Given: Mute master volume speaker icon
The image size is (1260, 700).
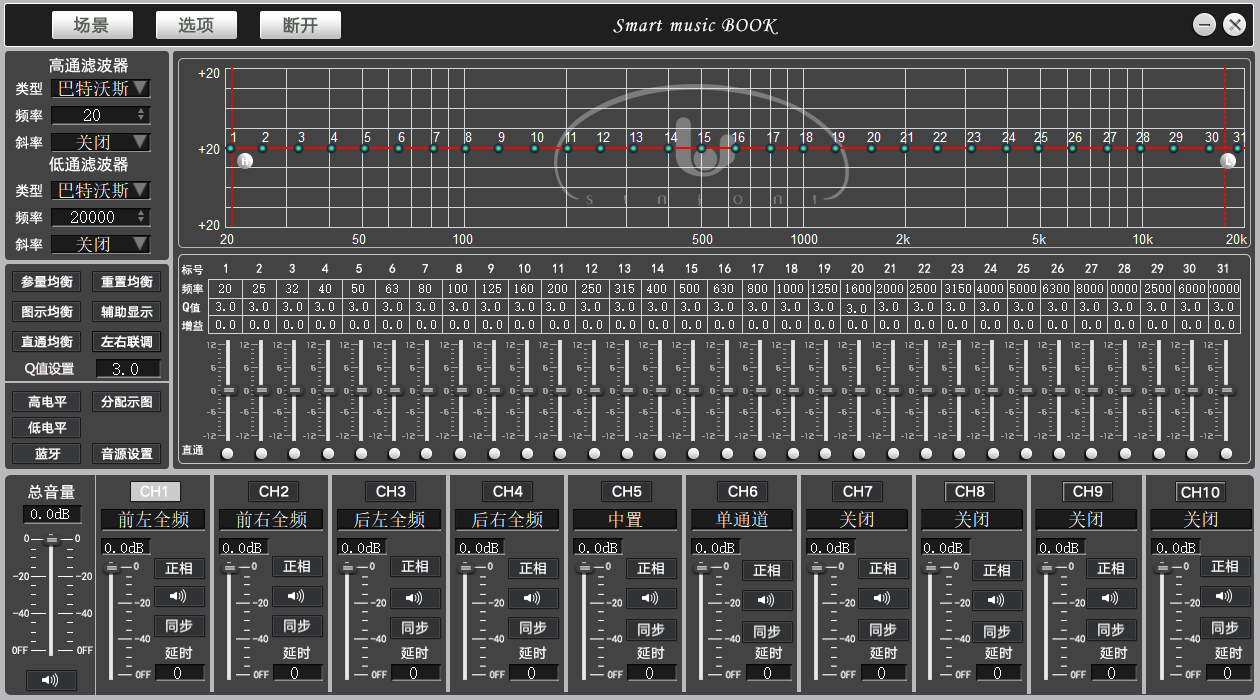Looking at the screenshot, I should 50,680.
